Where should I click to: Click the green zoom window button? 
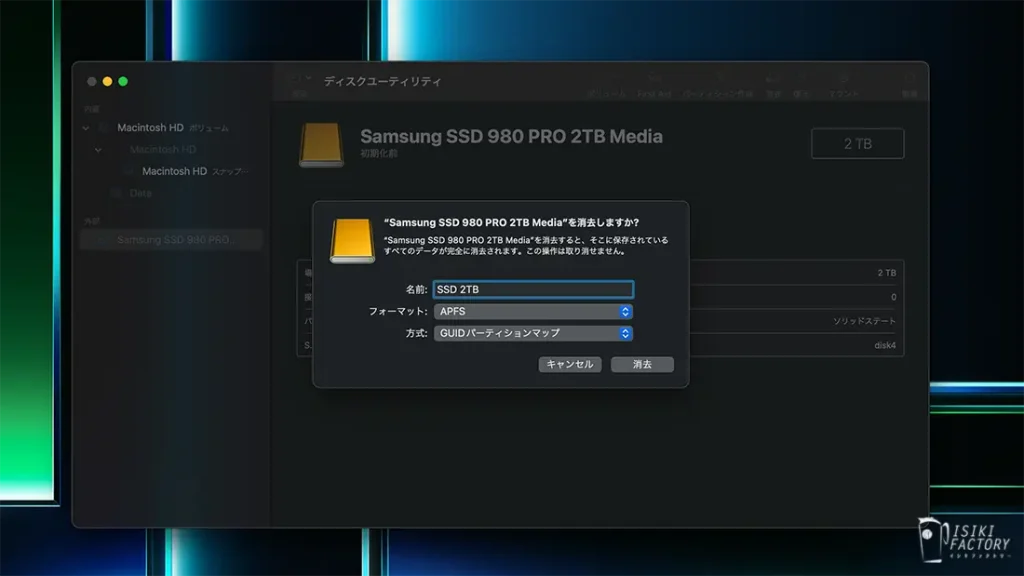[x=123, y=82]
